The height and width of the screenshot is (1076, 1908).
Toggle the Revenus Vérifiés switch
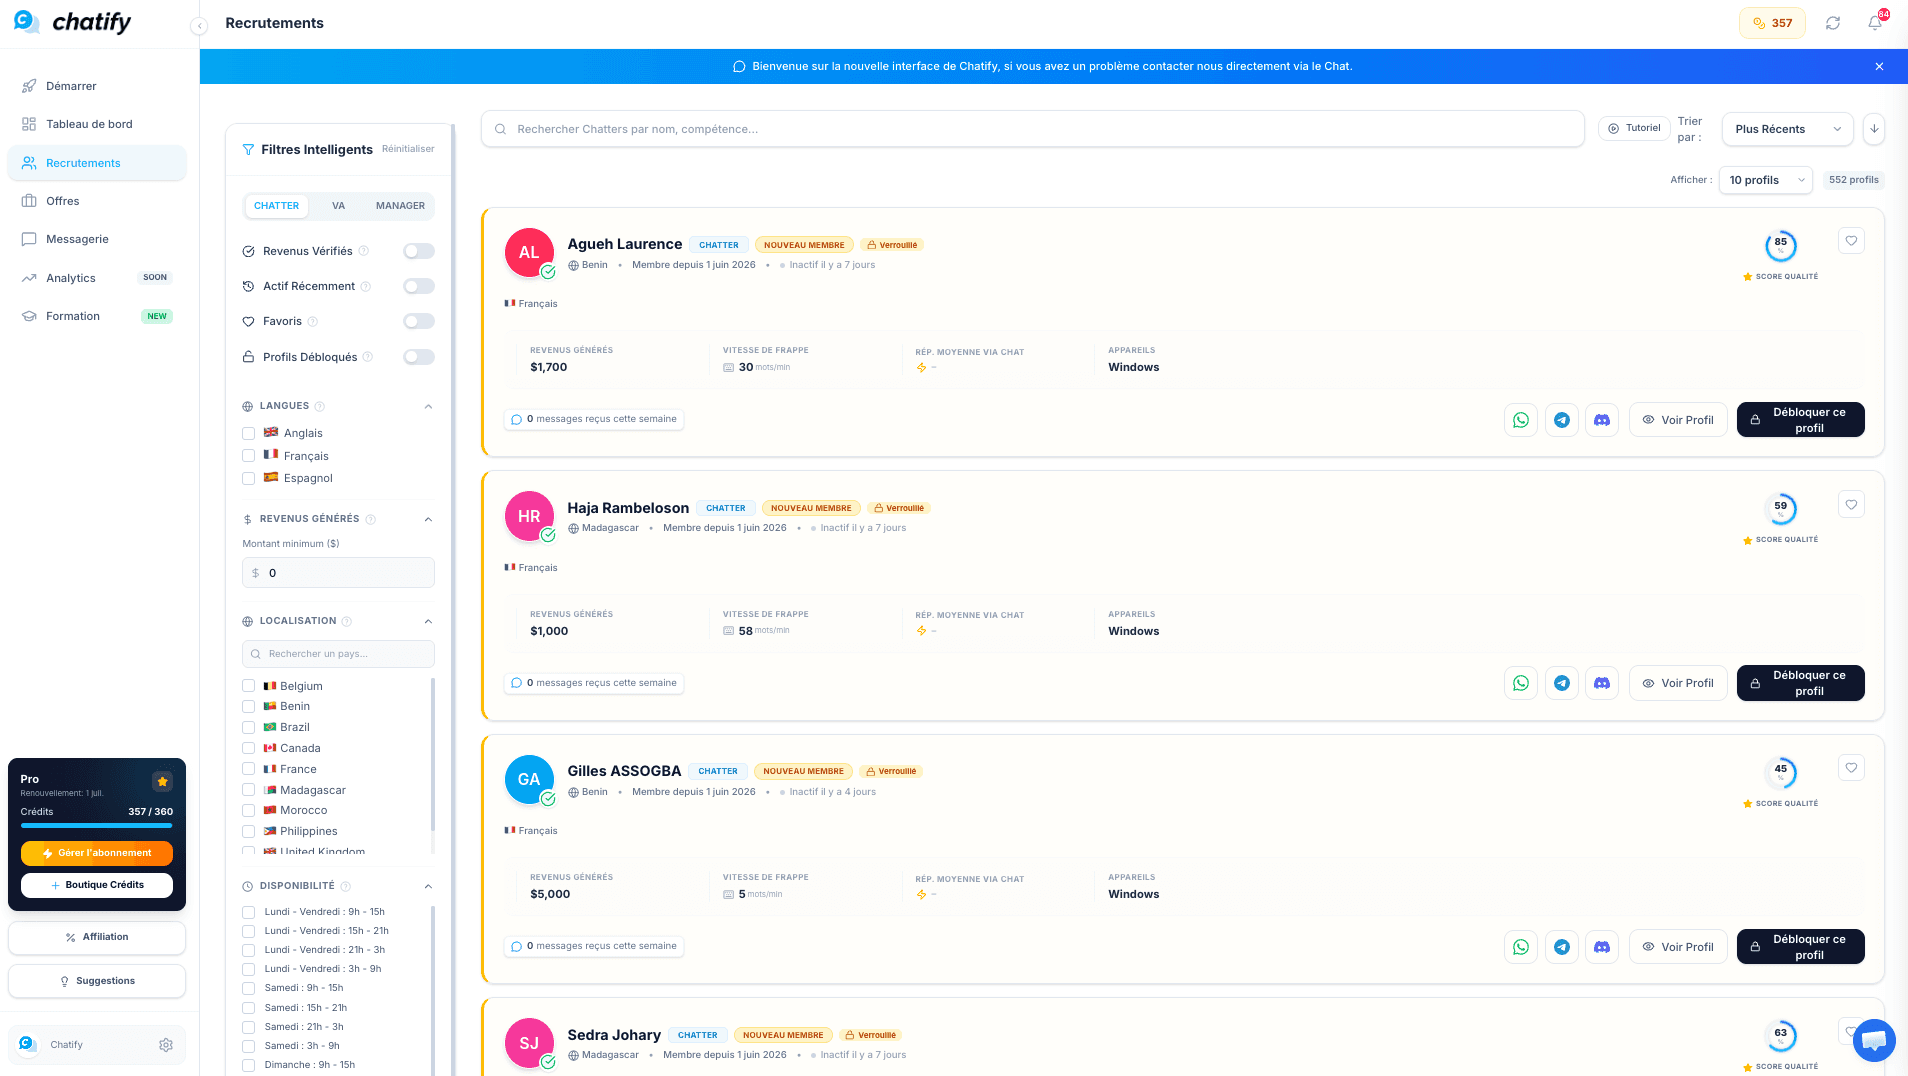[x=419, y=251]
